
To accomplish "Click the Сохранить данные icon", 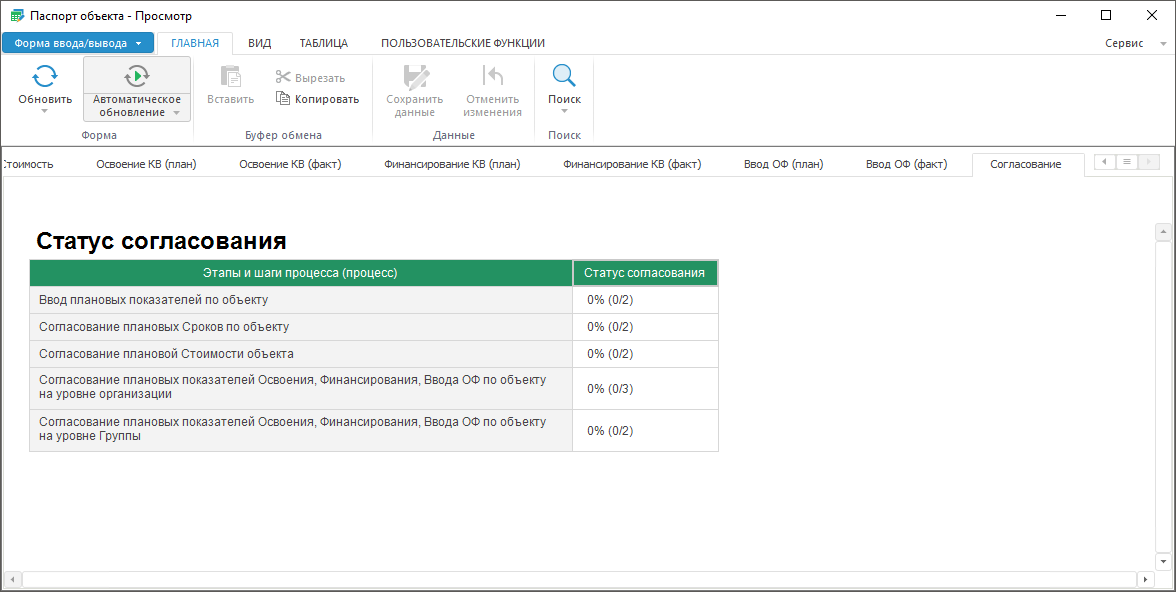I will point(414,76).
